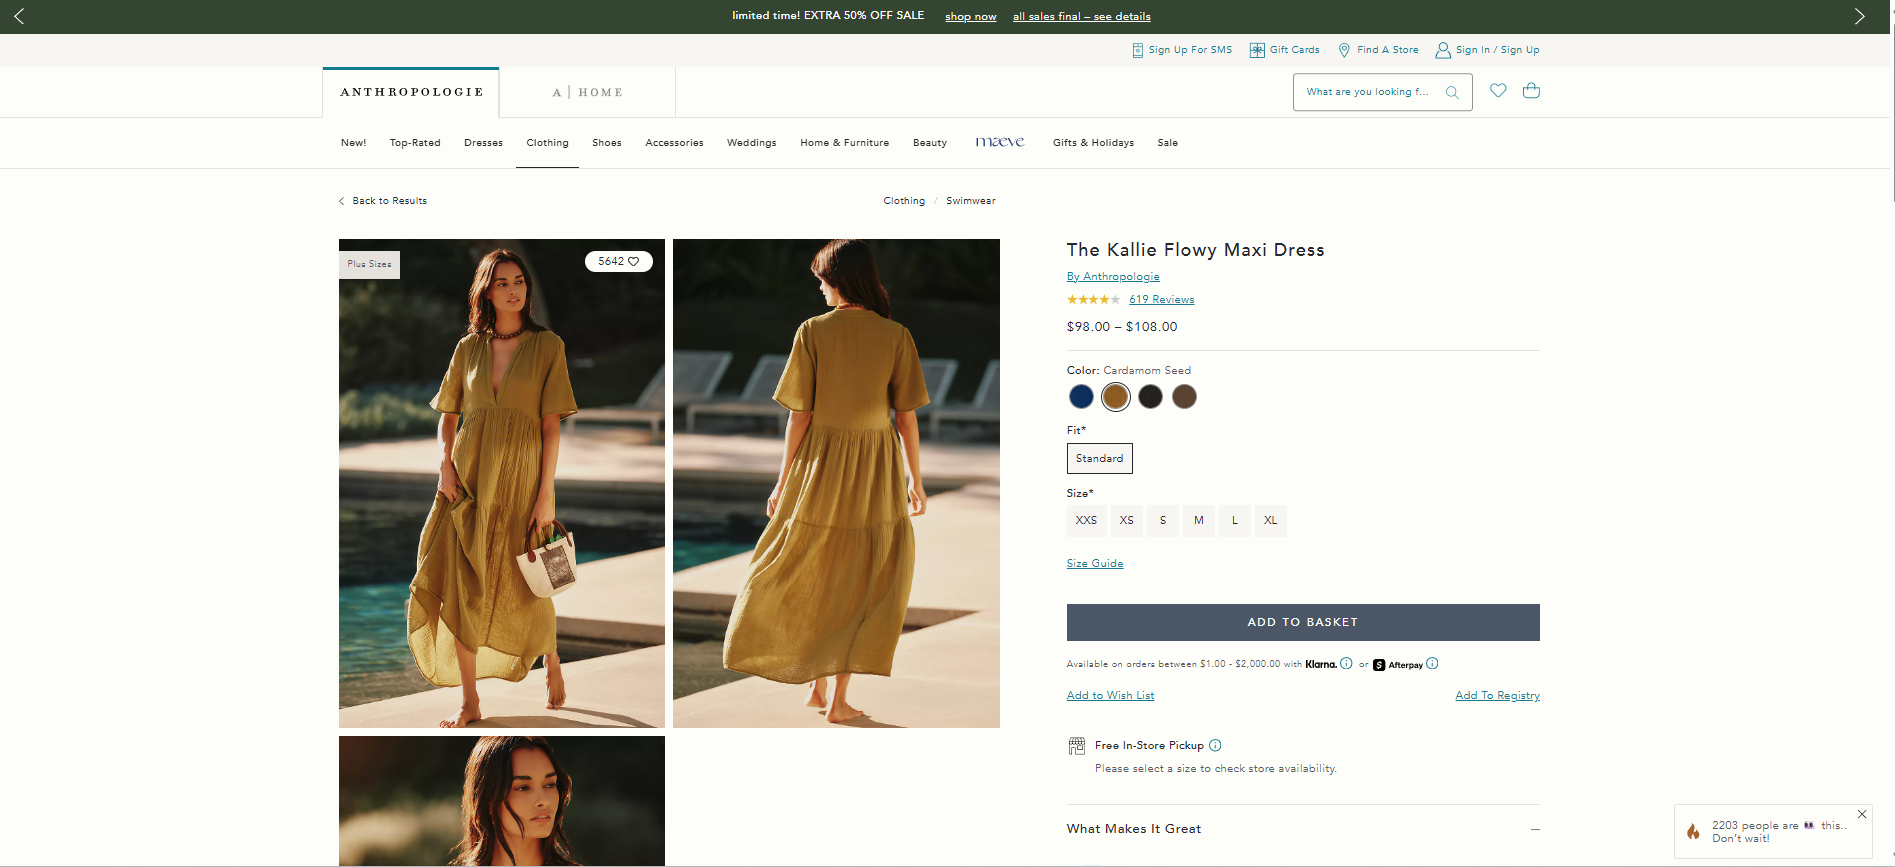Switch to the A | Home tab
Screen dimensions: 1895x867
[587, 92]
